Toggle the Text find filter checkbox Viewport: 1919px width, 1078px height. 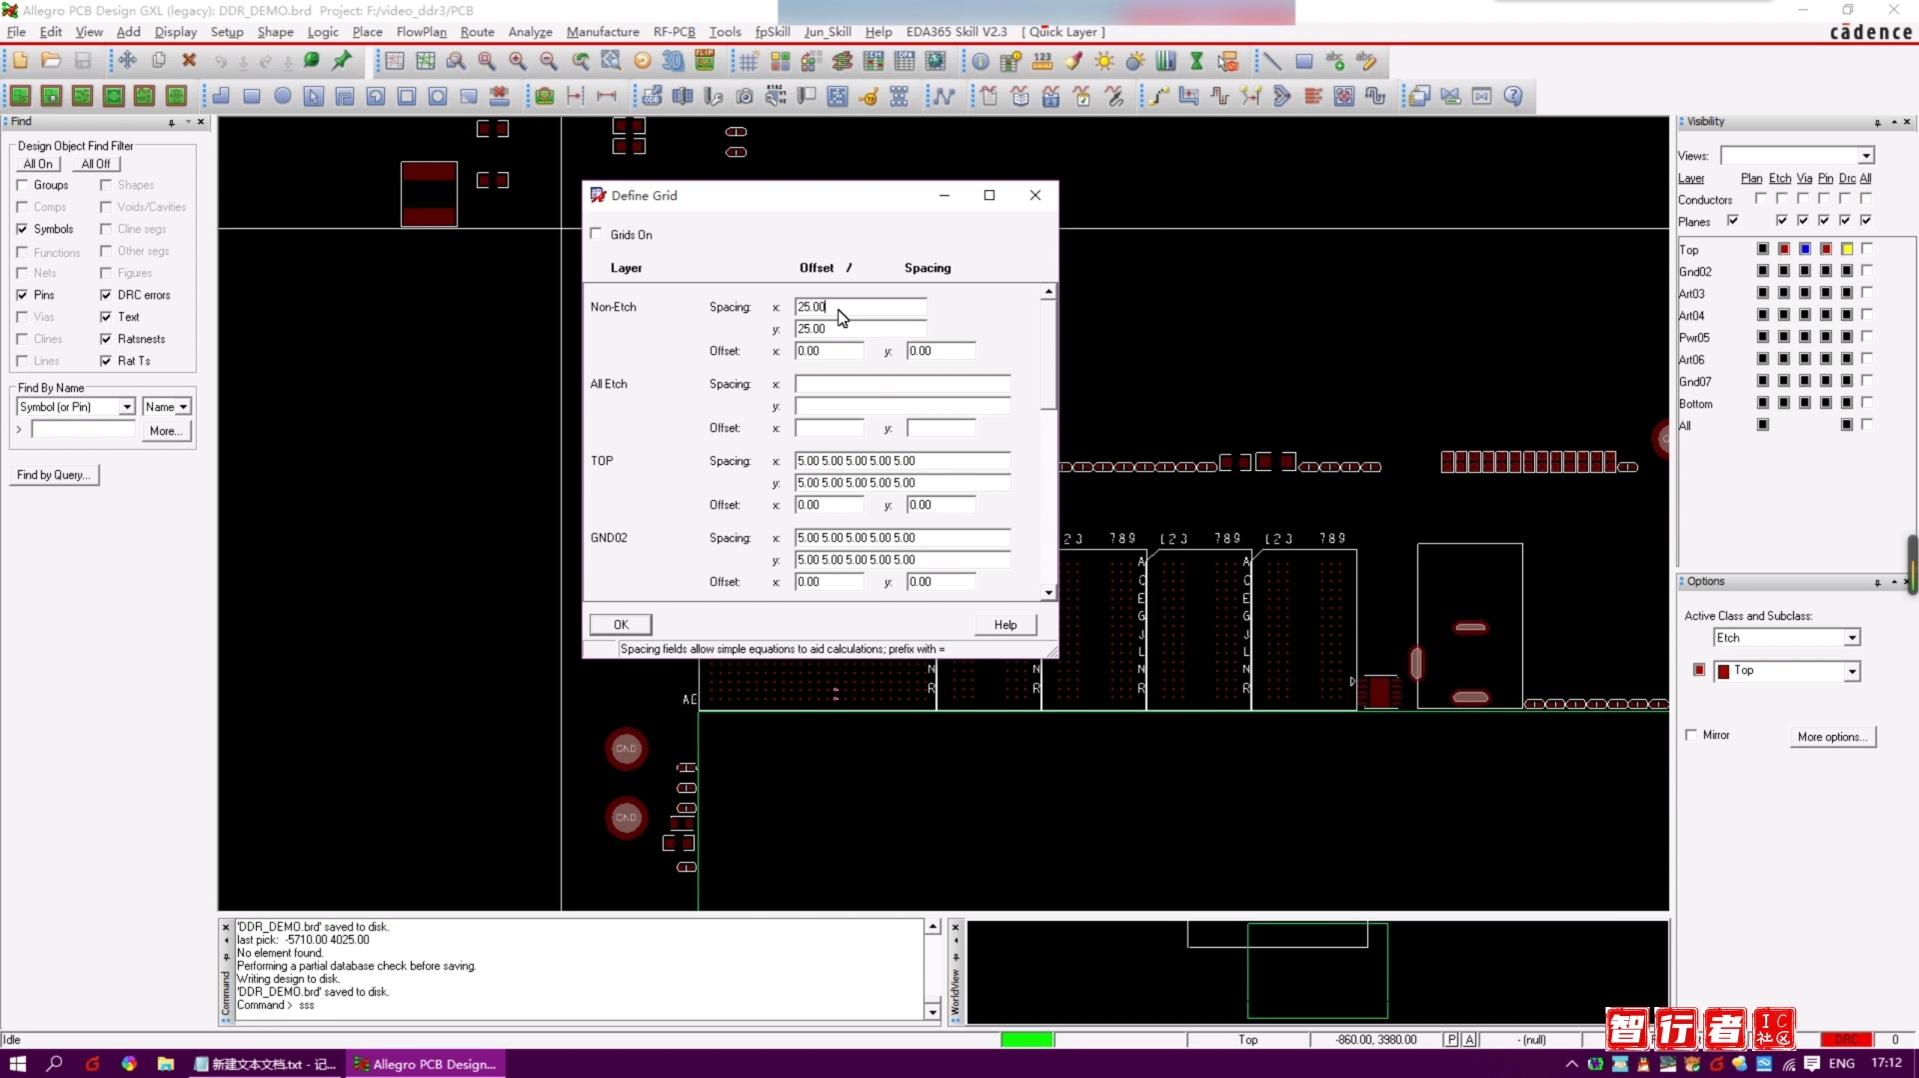[106, 317]
